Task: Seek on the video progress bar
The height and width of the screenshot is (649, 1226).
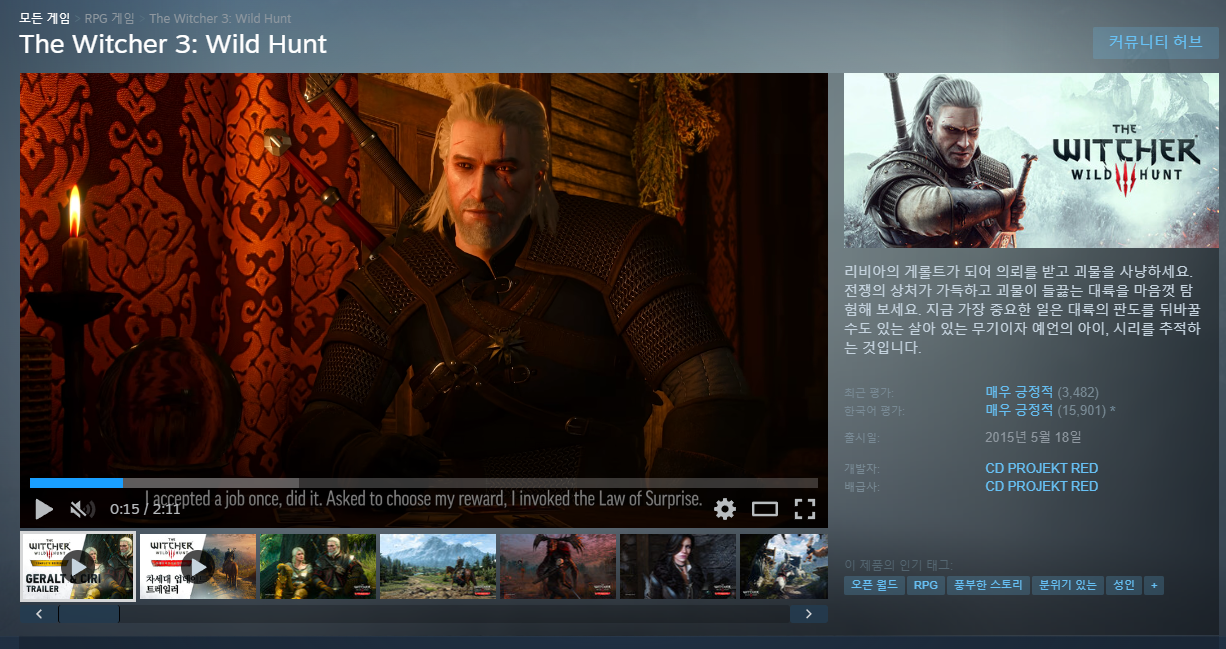Action: click(x=424, y=483)
